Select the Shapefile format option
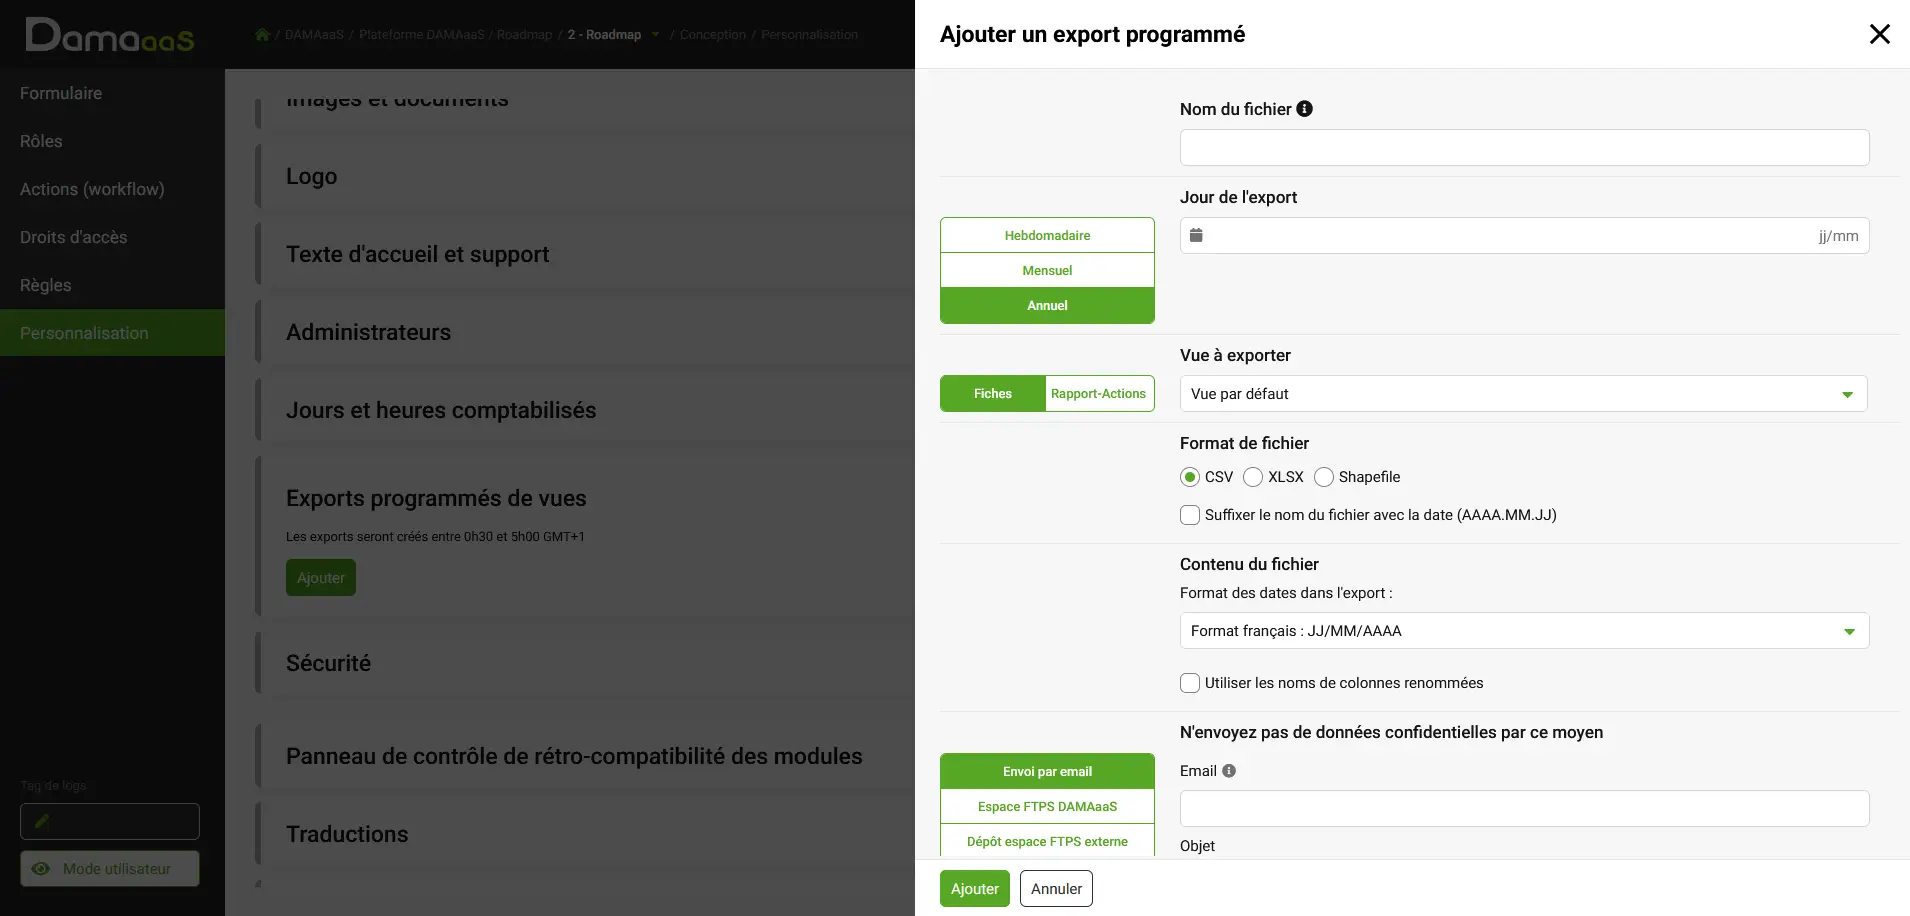Image resolution: width=1910 pixels, height=916 pixels. 1324,477
